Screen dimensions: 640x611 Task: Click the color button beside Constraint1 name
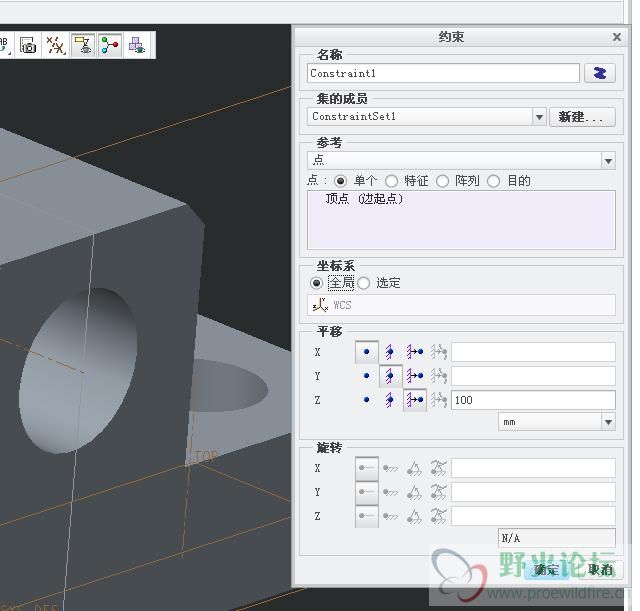[600, 73]
